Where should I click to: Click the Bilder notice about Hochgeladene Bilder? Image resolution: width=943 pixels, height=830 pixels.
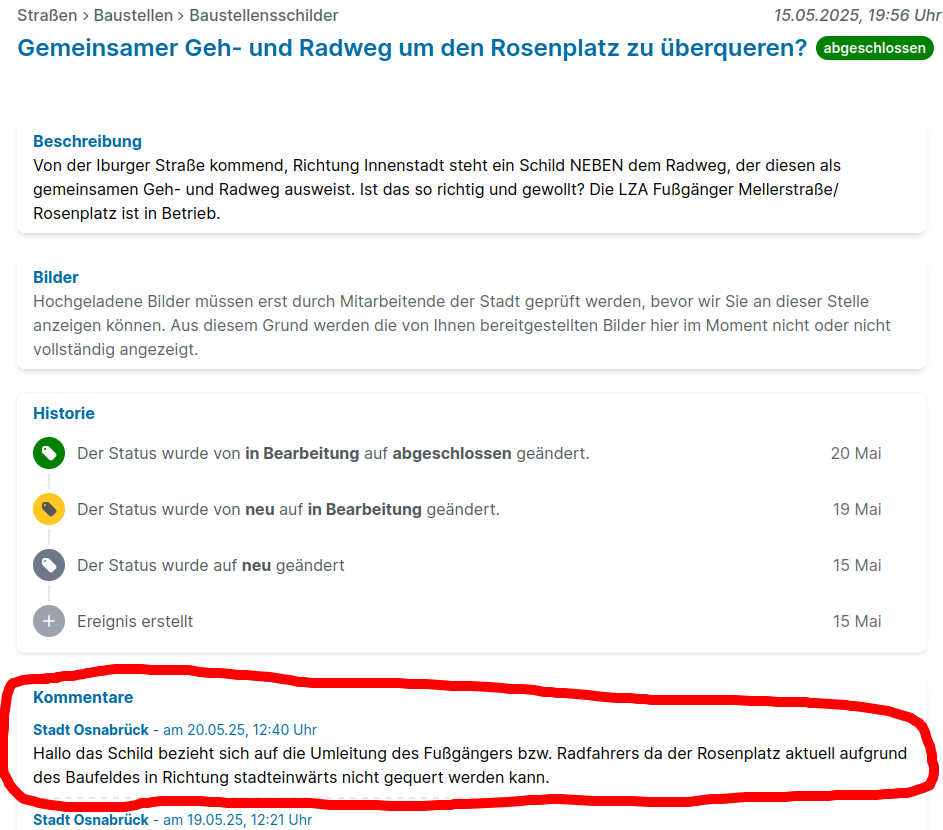click(461, 325)
